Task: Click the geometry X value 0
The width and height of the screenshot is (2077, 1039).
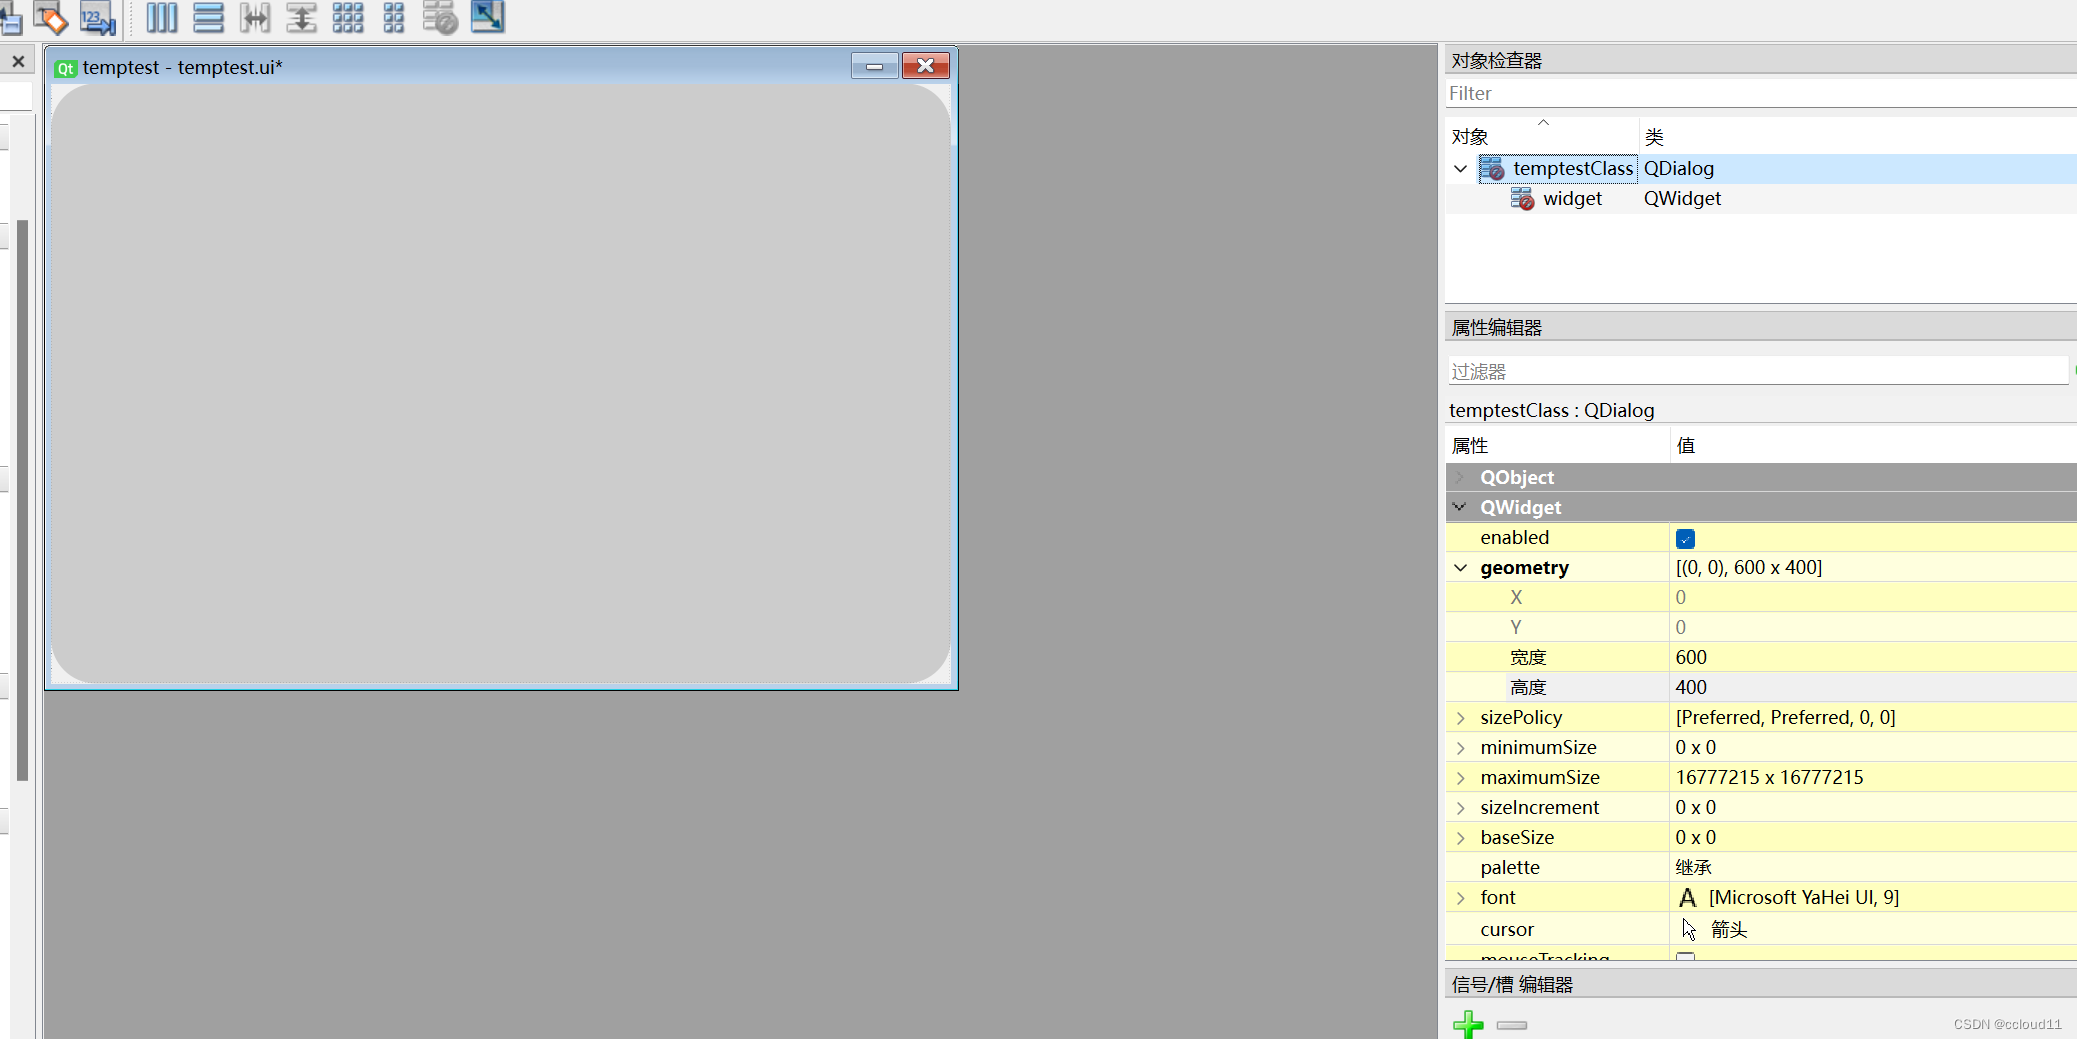Action: pos(1873,597)
